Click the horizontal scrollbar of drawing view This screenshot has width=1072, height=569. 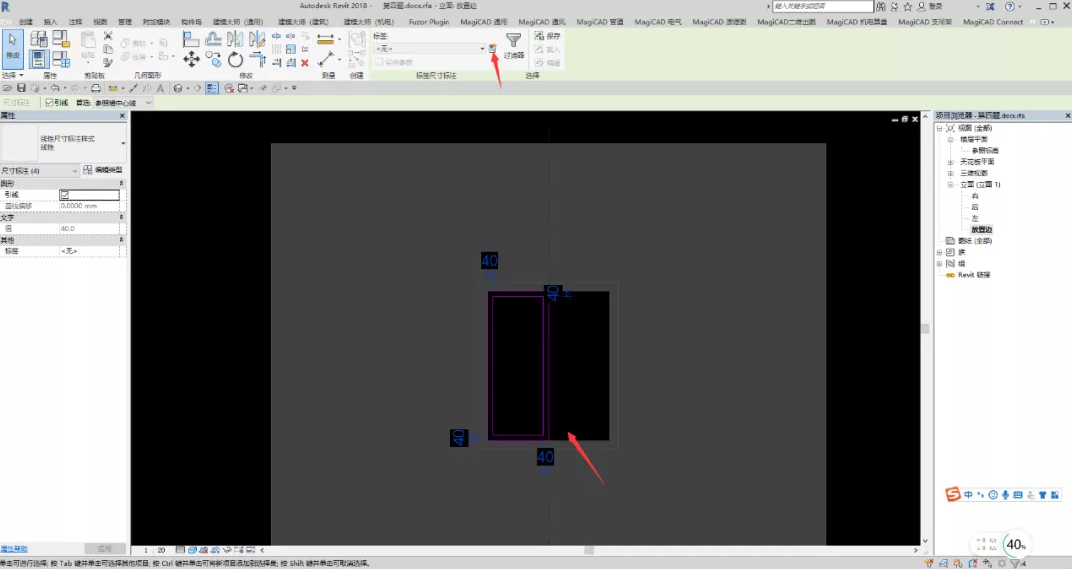(589, 550)
